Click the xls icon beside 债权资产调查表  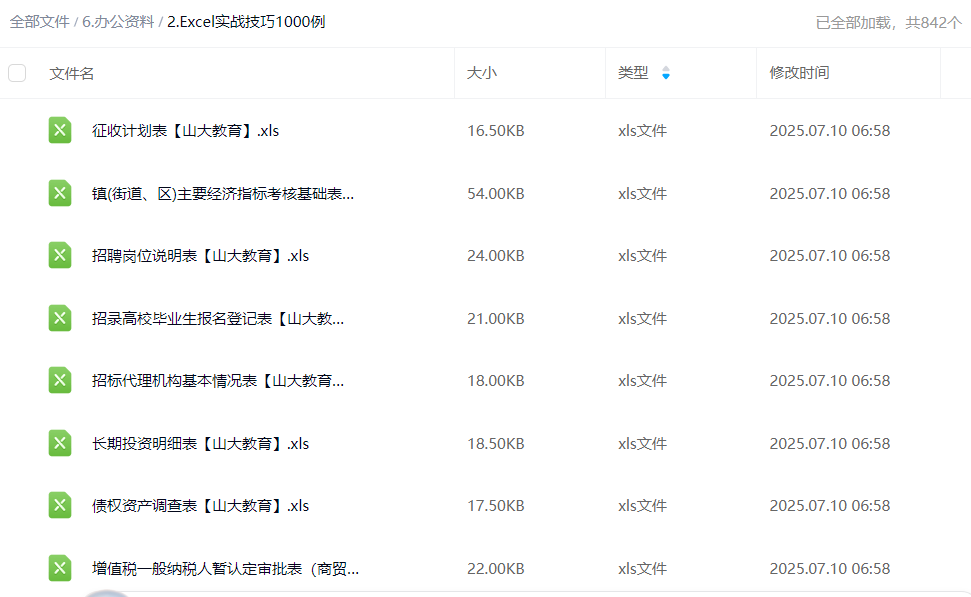pos(60,506)
